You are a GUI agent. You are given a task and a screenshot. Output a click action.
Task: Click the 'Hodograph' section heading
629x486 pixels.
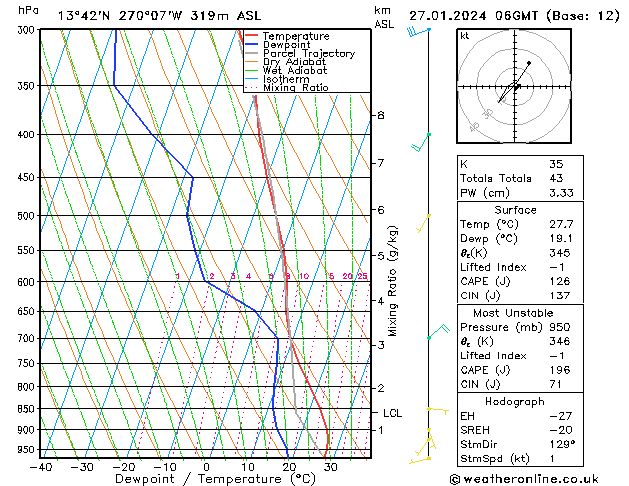(515, 401)
